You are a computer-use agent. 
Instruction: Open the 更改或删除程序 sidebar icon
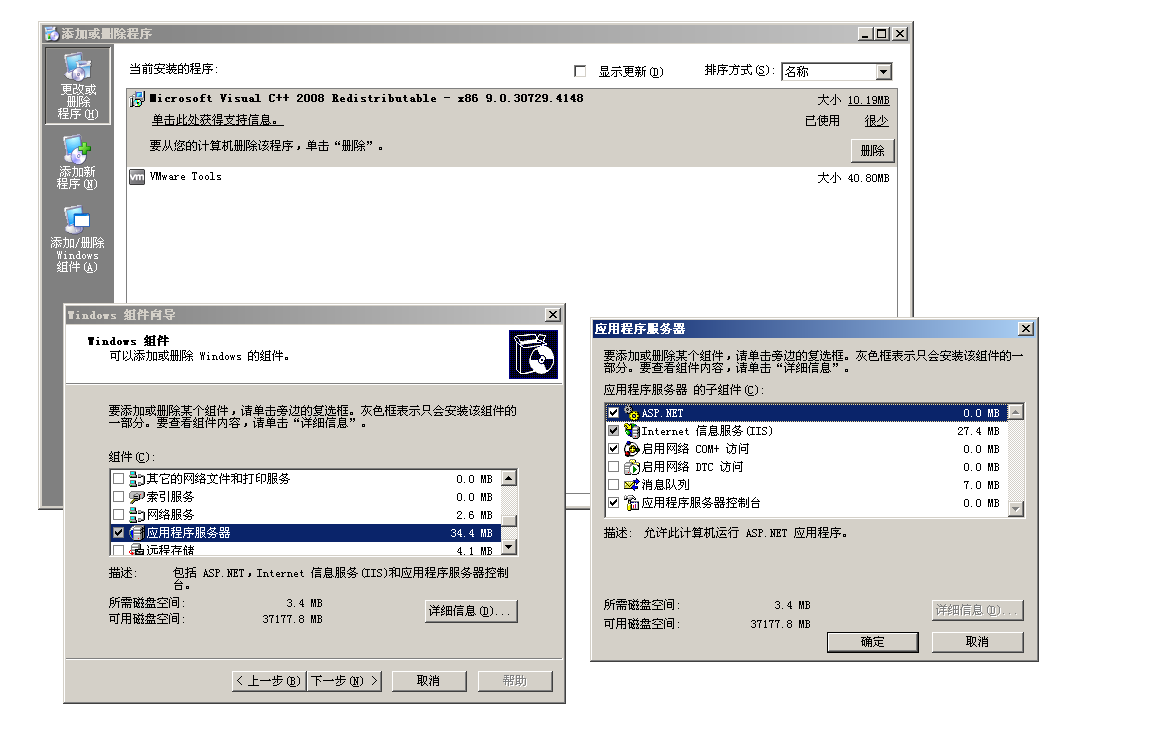tap(78, 86)
